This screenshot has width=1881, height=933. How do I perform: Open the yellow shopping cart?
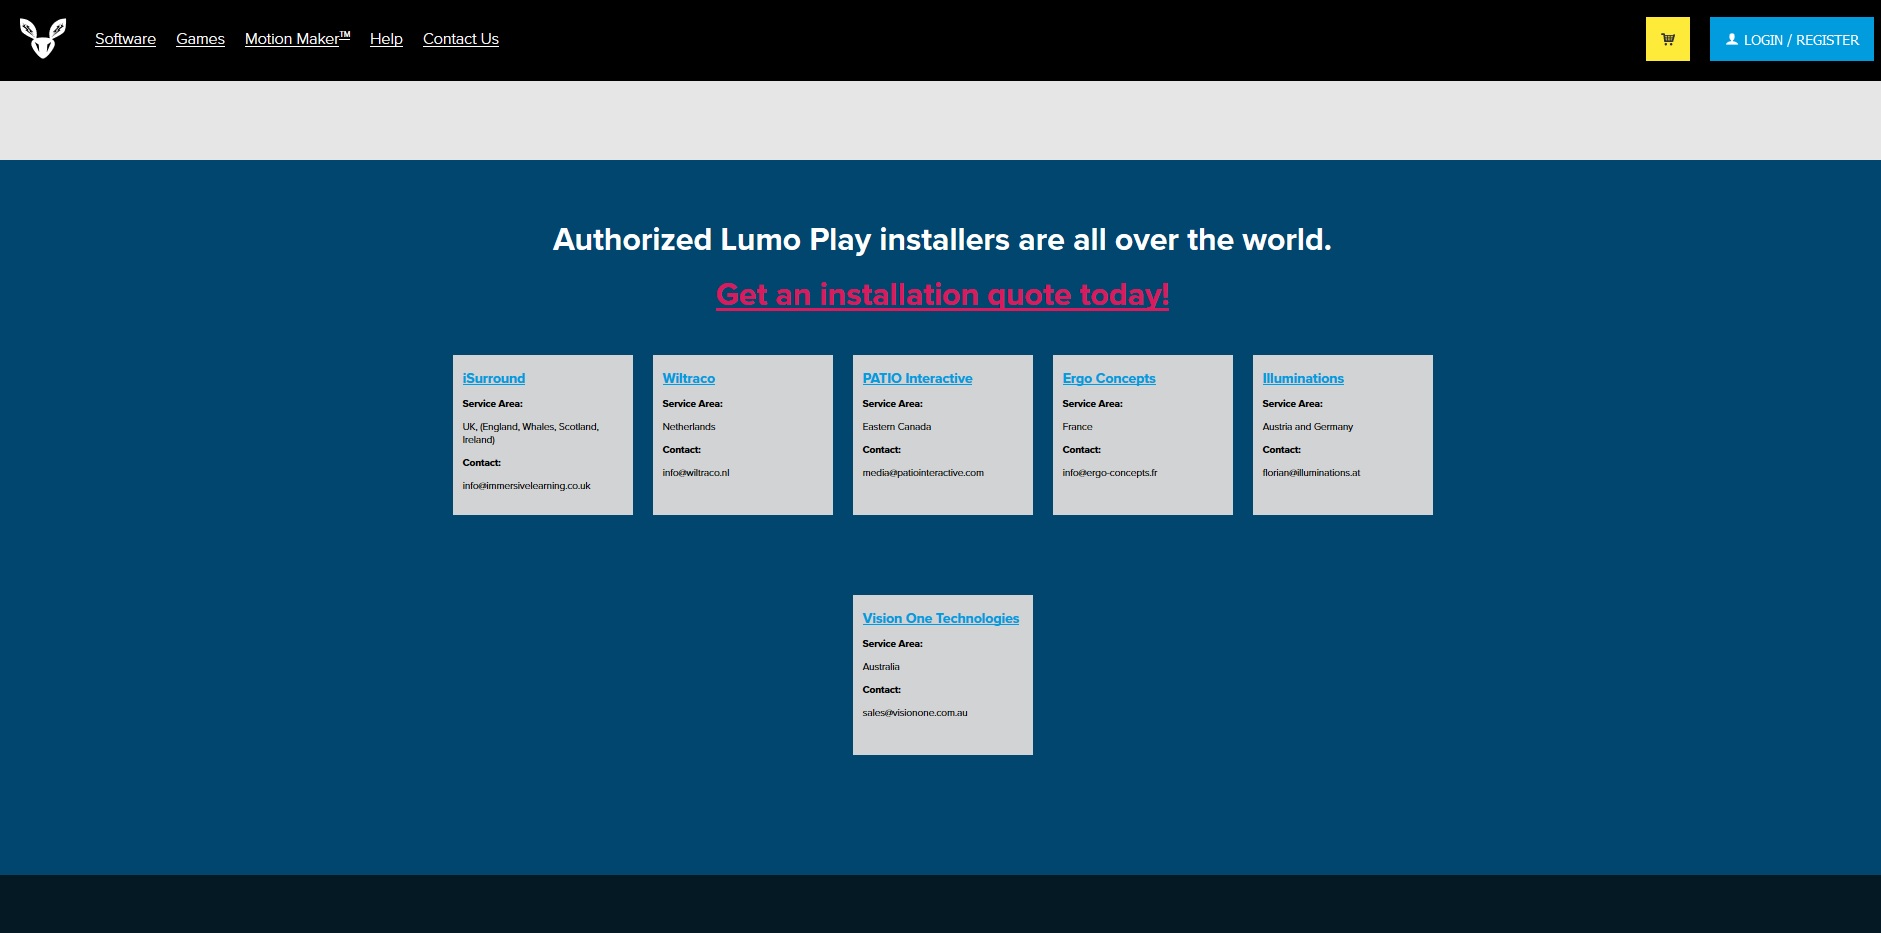pos(1667,39)
